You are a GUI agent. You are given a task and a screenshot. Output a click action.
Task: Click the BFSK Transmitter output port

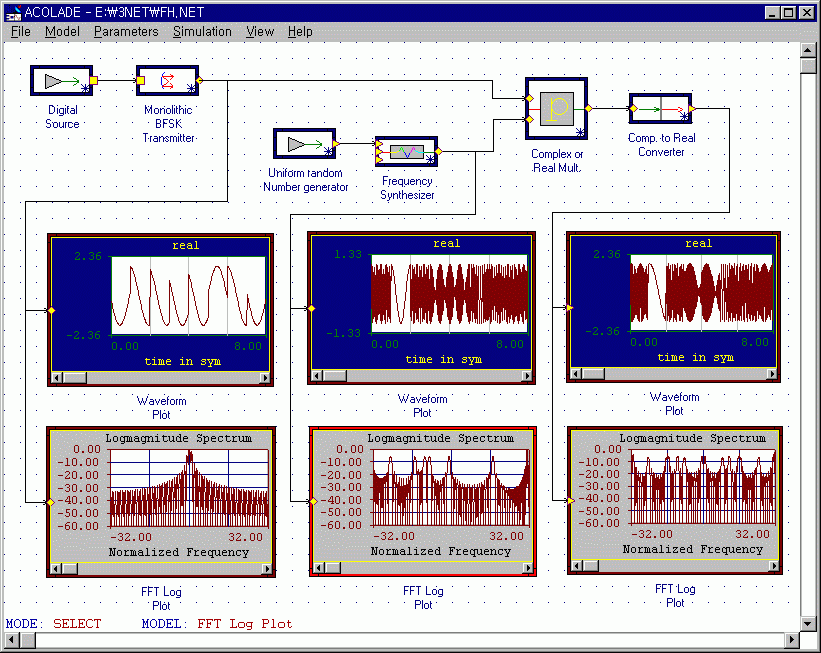[x=199, y=80]
